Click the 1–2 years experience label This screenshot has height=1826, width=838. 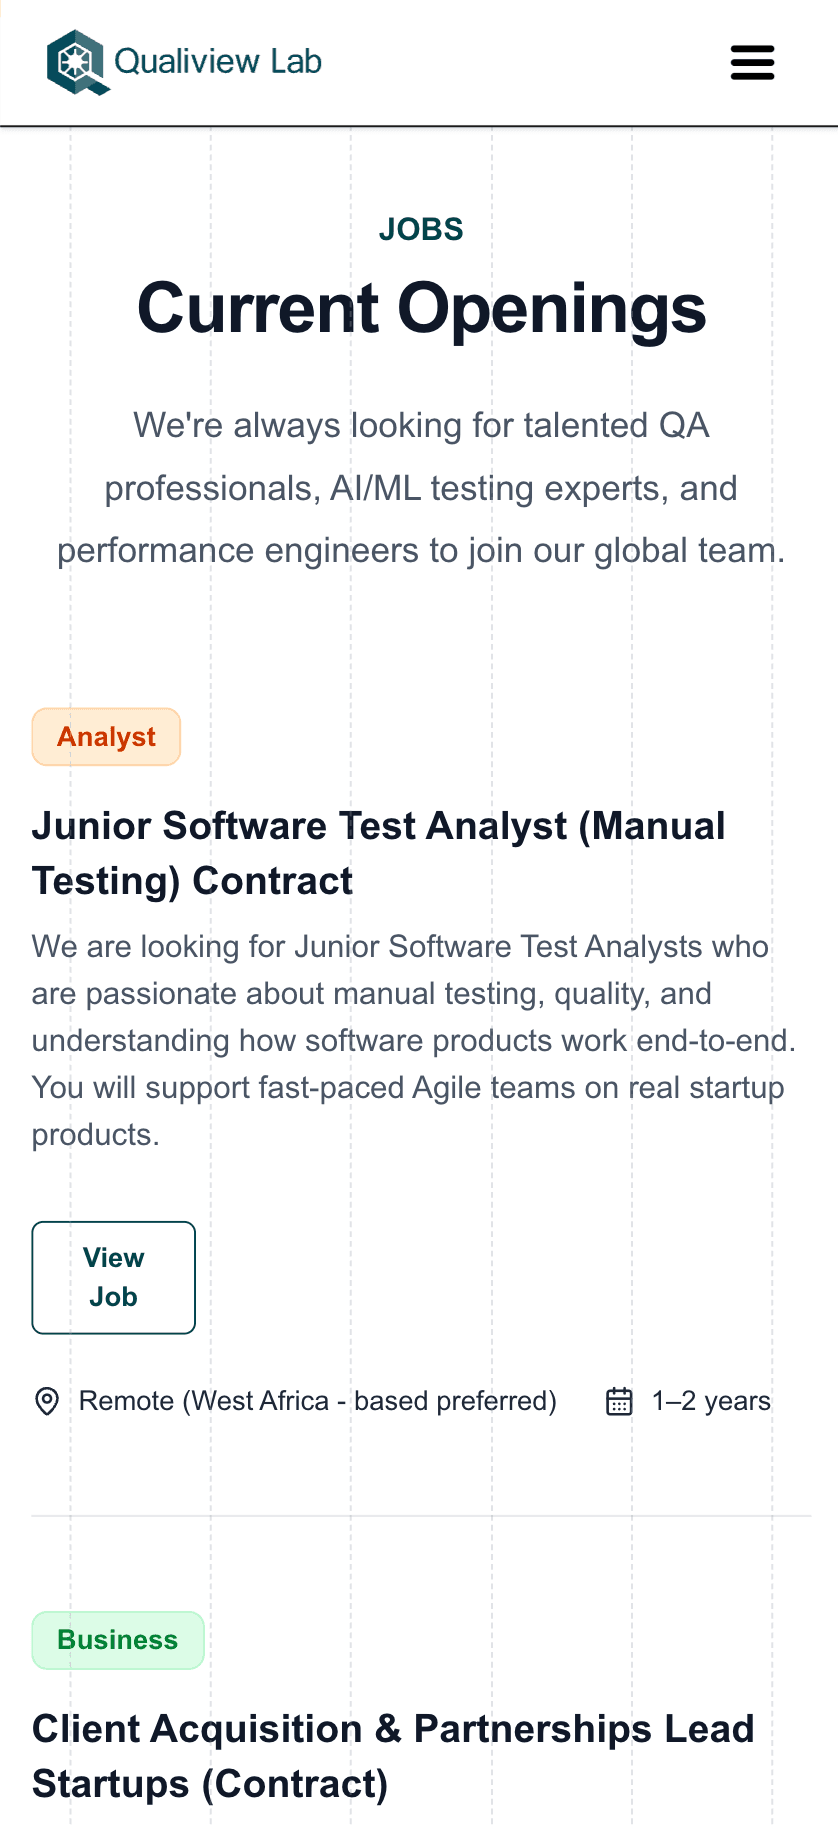711,1401
